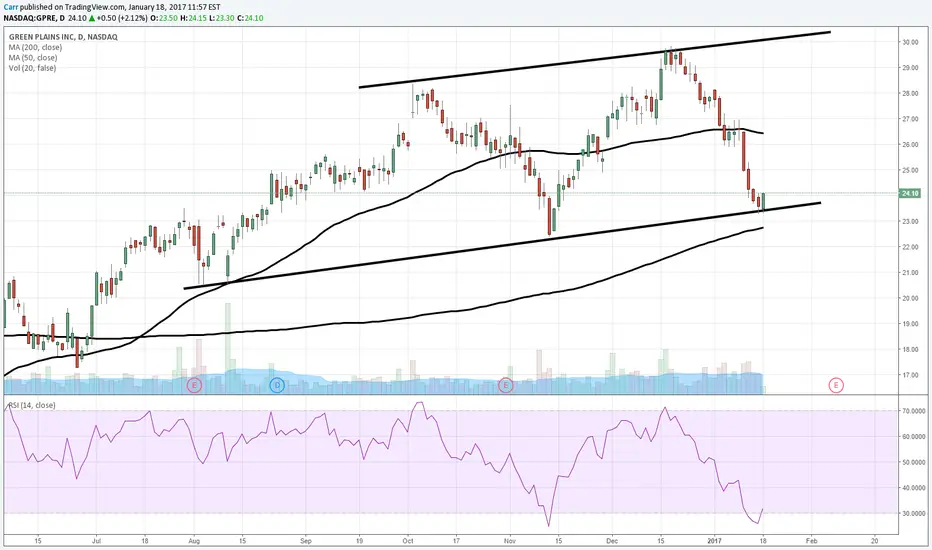This screenshot has height=550, width=932.
Task: Select the MA (50, close) indicator label
Action: [x=33, y=58]
